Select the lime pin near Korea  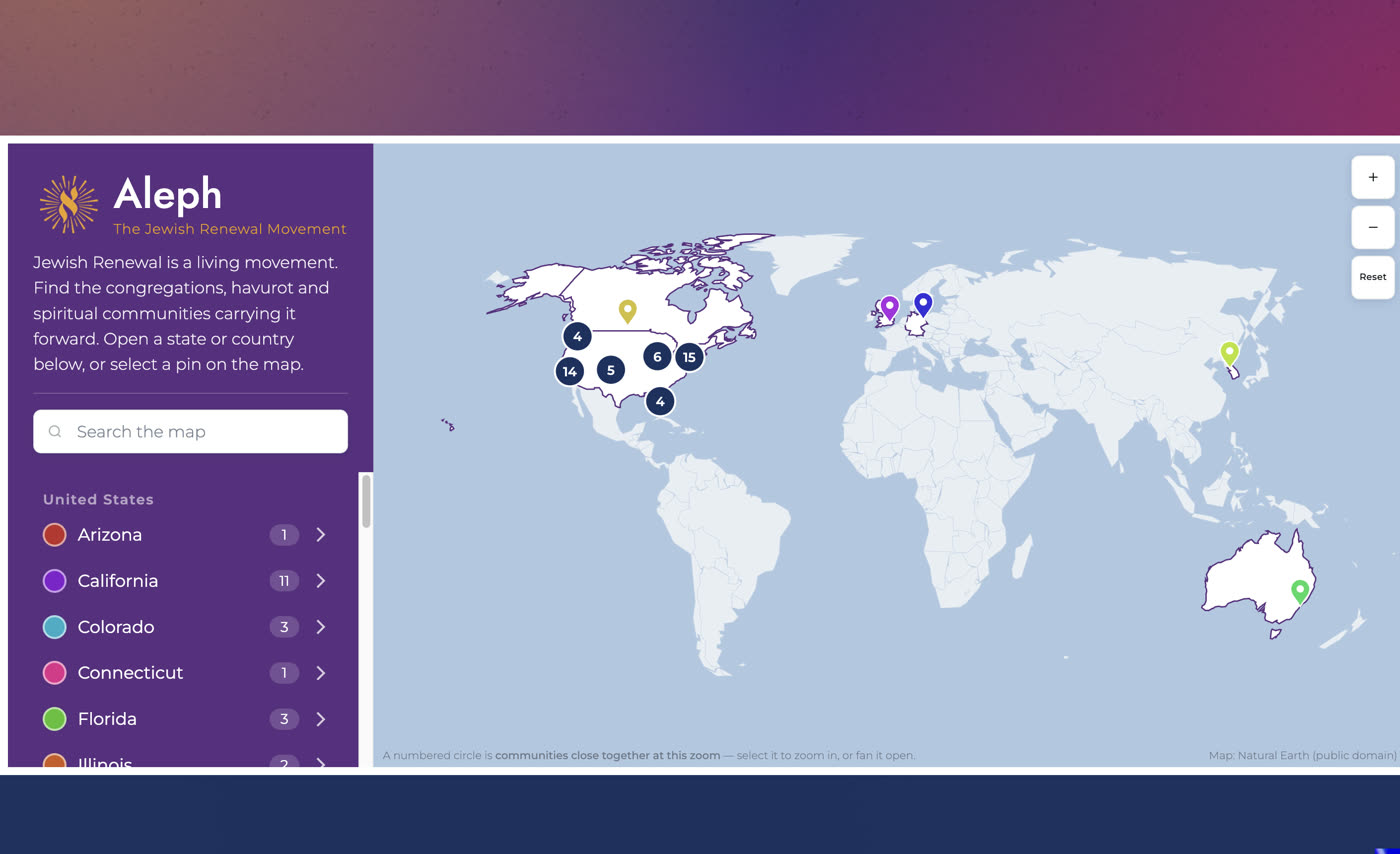pos(1230,353)
